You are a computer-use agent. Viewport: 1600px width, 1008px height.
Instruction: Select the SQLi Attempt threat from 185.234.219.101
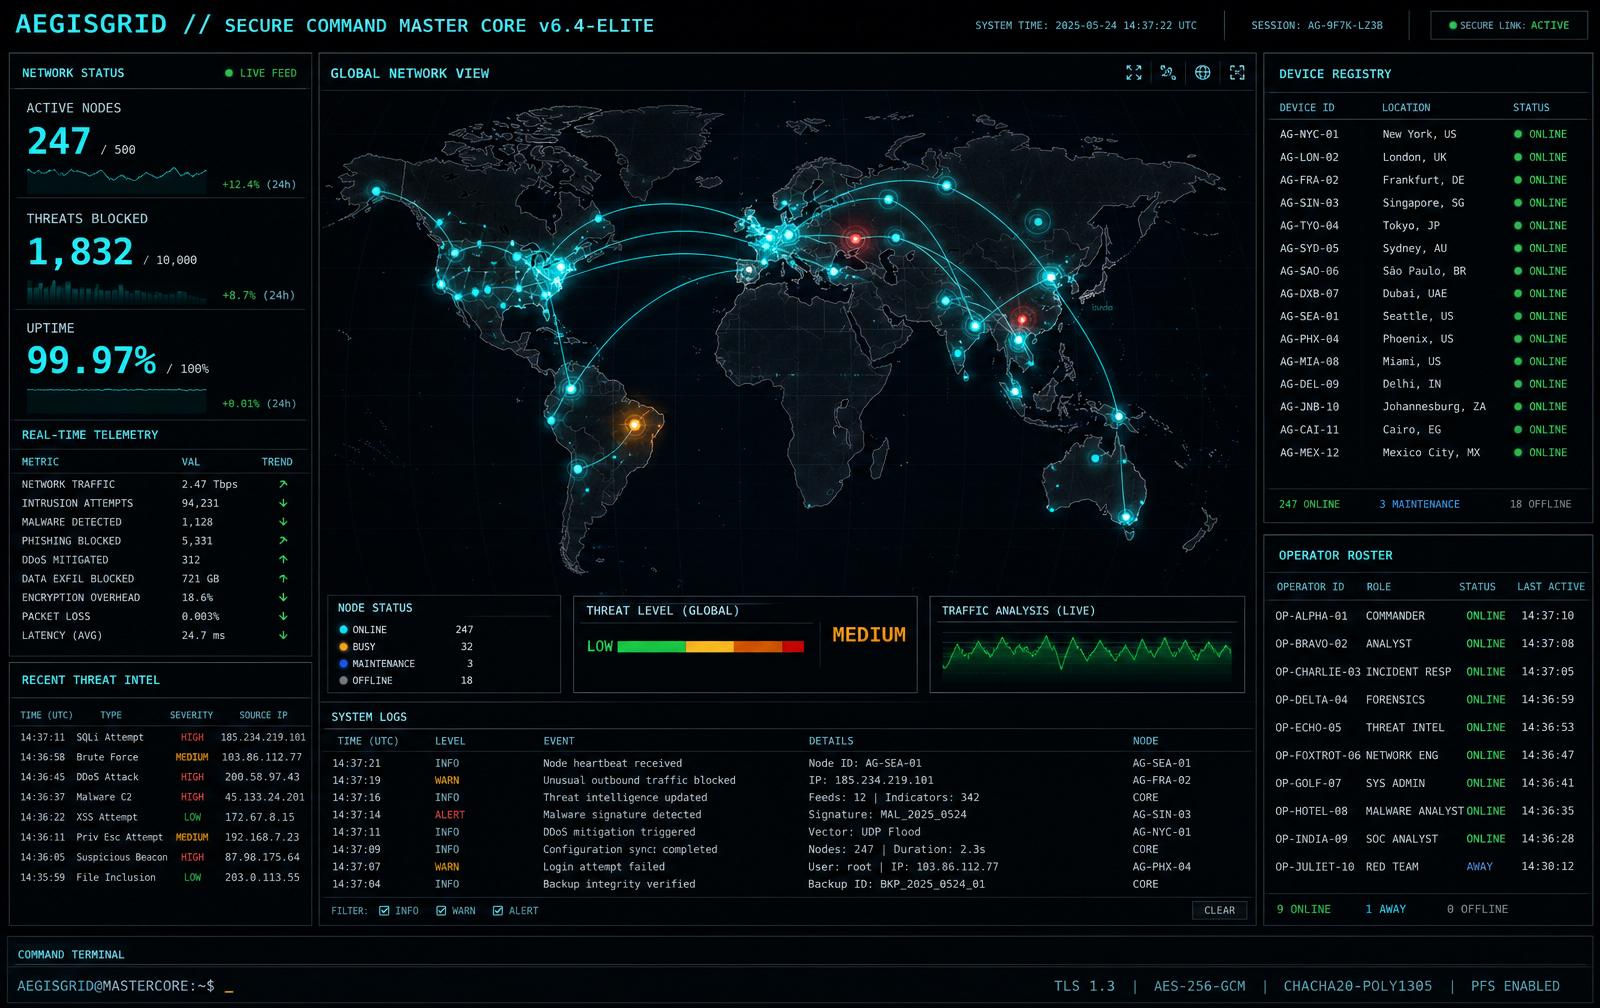coord(163,737)
